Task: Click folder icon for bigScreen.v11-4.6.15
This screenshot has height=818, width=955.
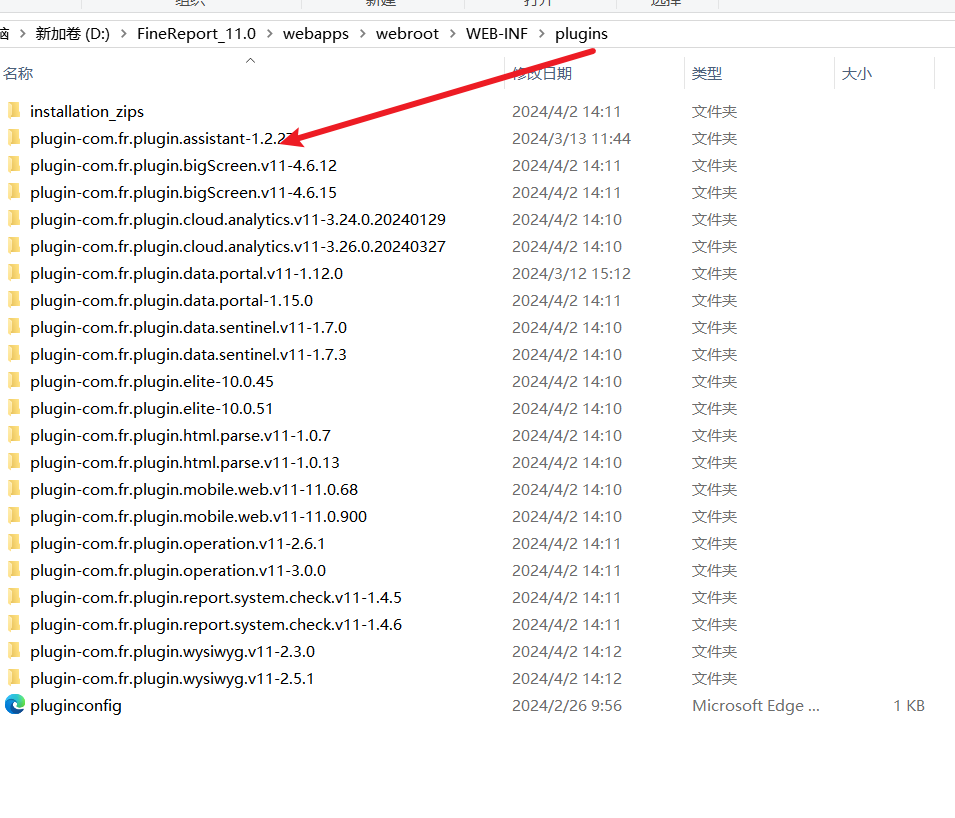Action: tap(14, 192)
